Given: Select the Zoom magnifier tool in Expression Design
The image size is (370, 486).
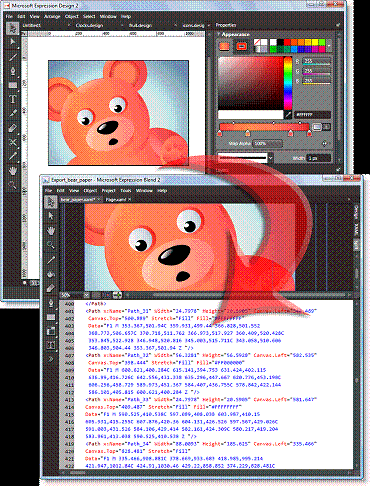Looking at the screenshot, I should pos(13,184).
